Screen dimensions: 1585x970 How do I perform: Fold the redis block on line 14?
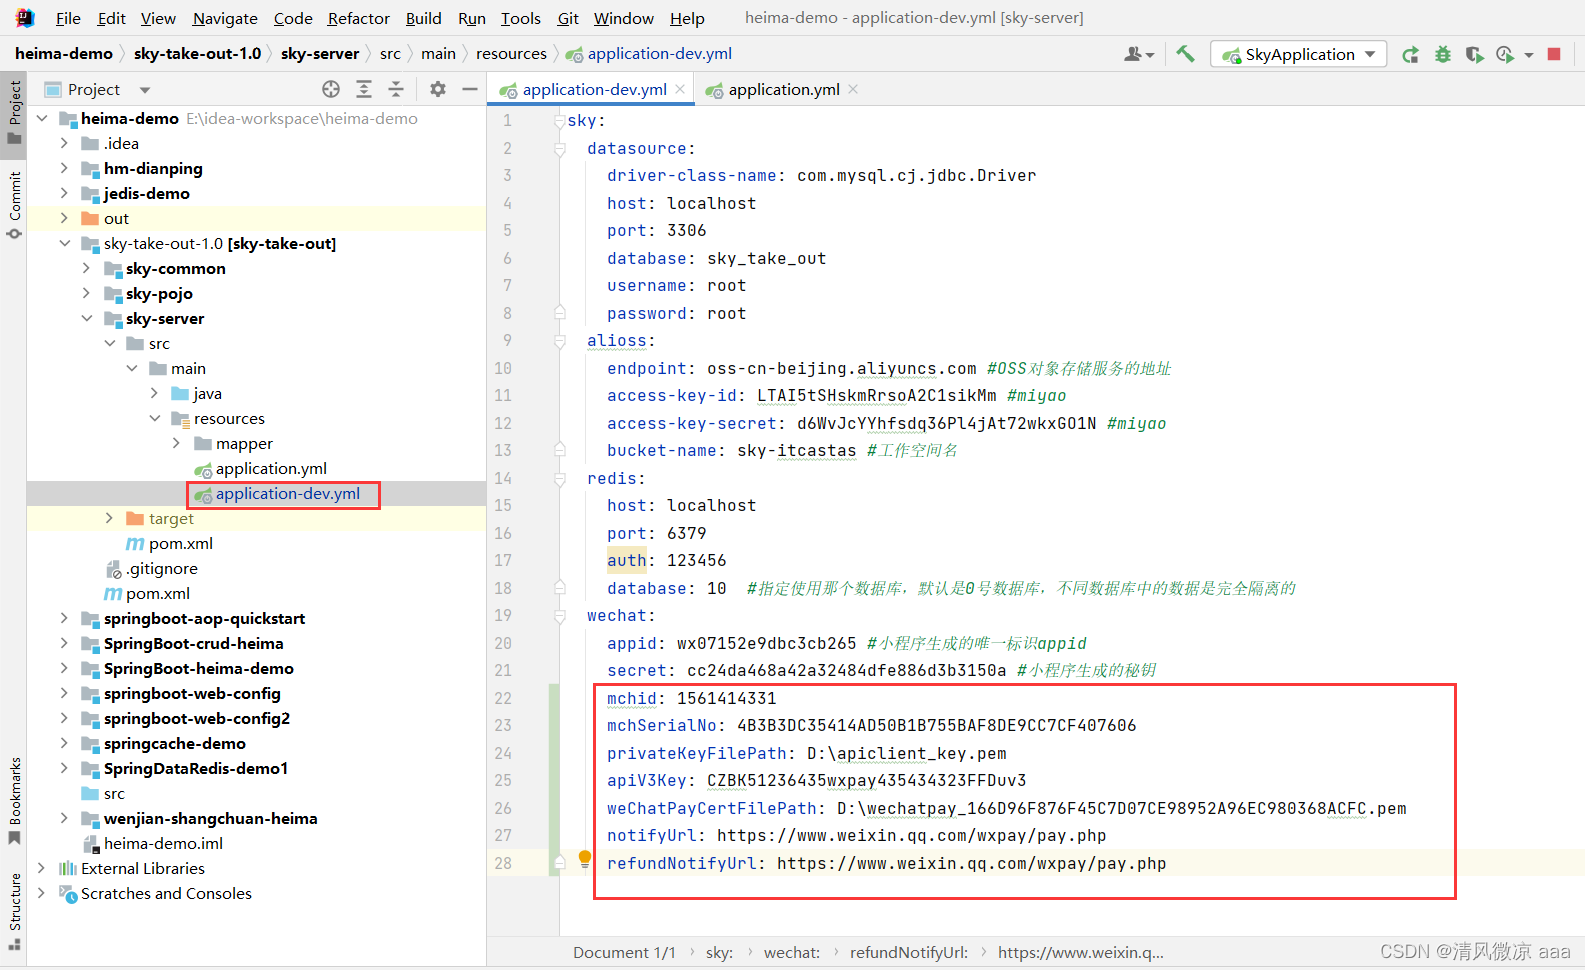(560, 479)
